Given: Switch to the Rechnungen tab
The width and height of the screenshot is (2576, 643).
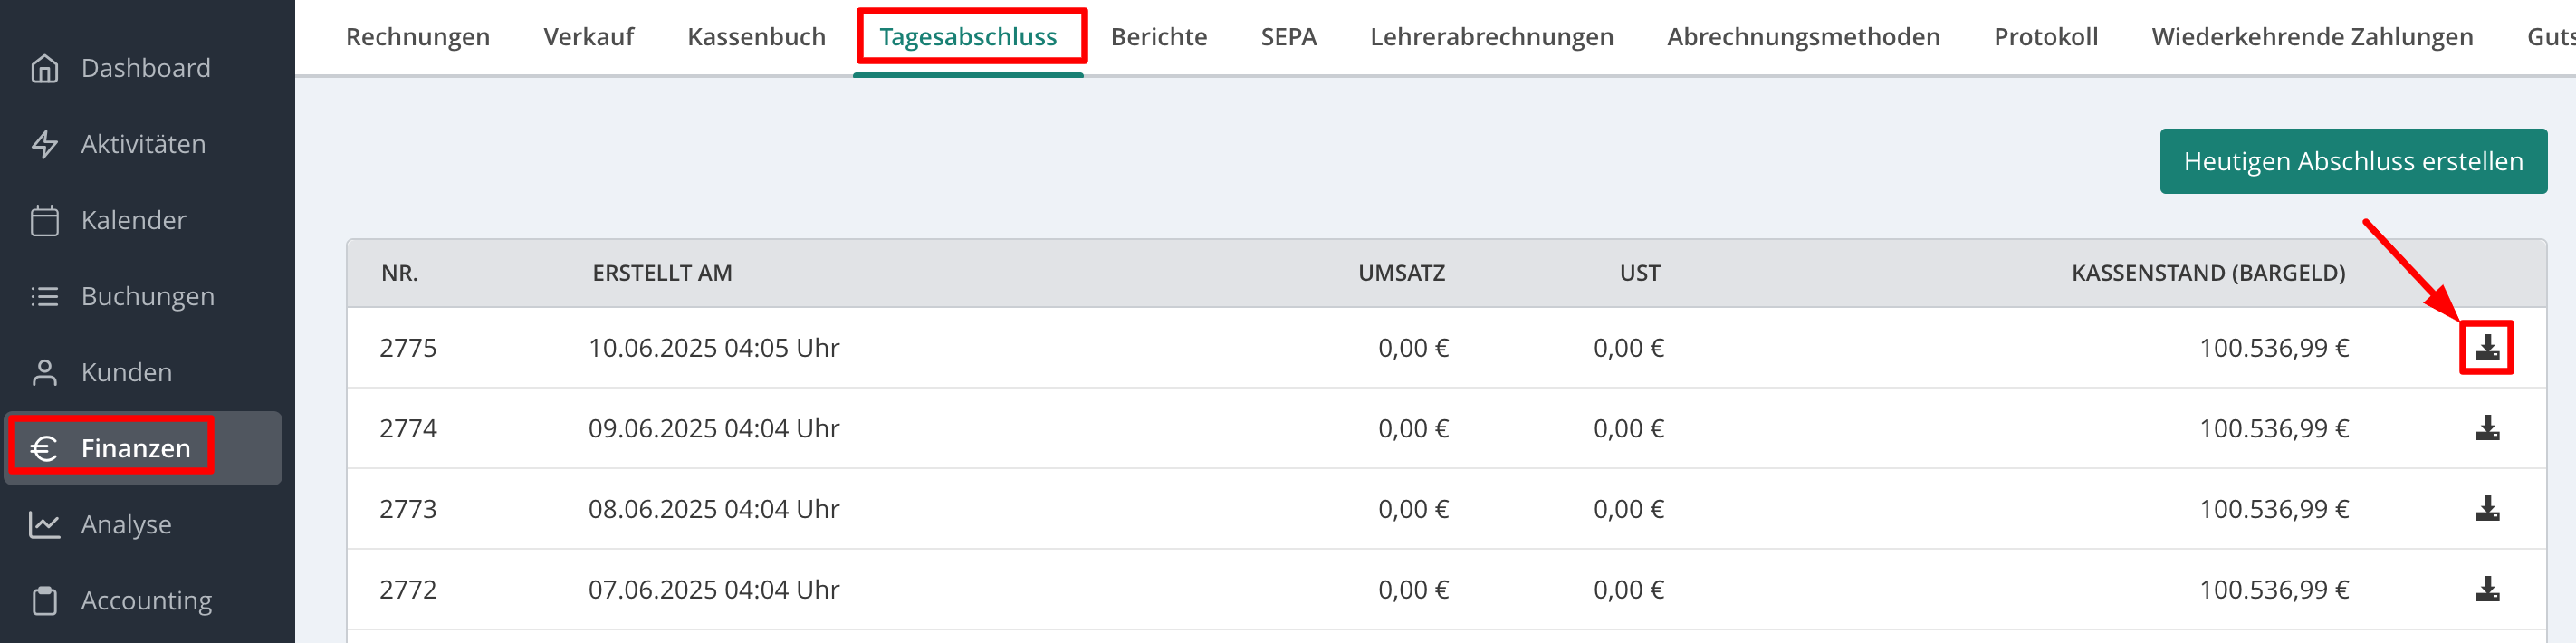Looking at the screenshot, I should coord(418,37).
